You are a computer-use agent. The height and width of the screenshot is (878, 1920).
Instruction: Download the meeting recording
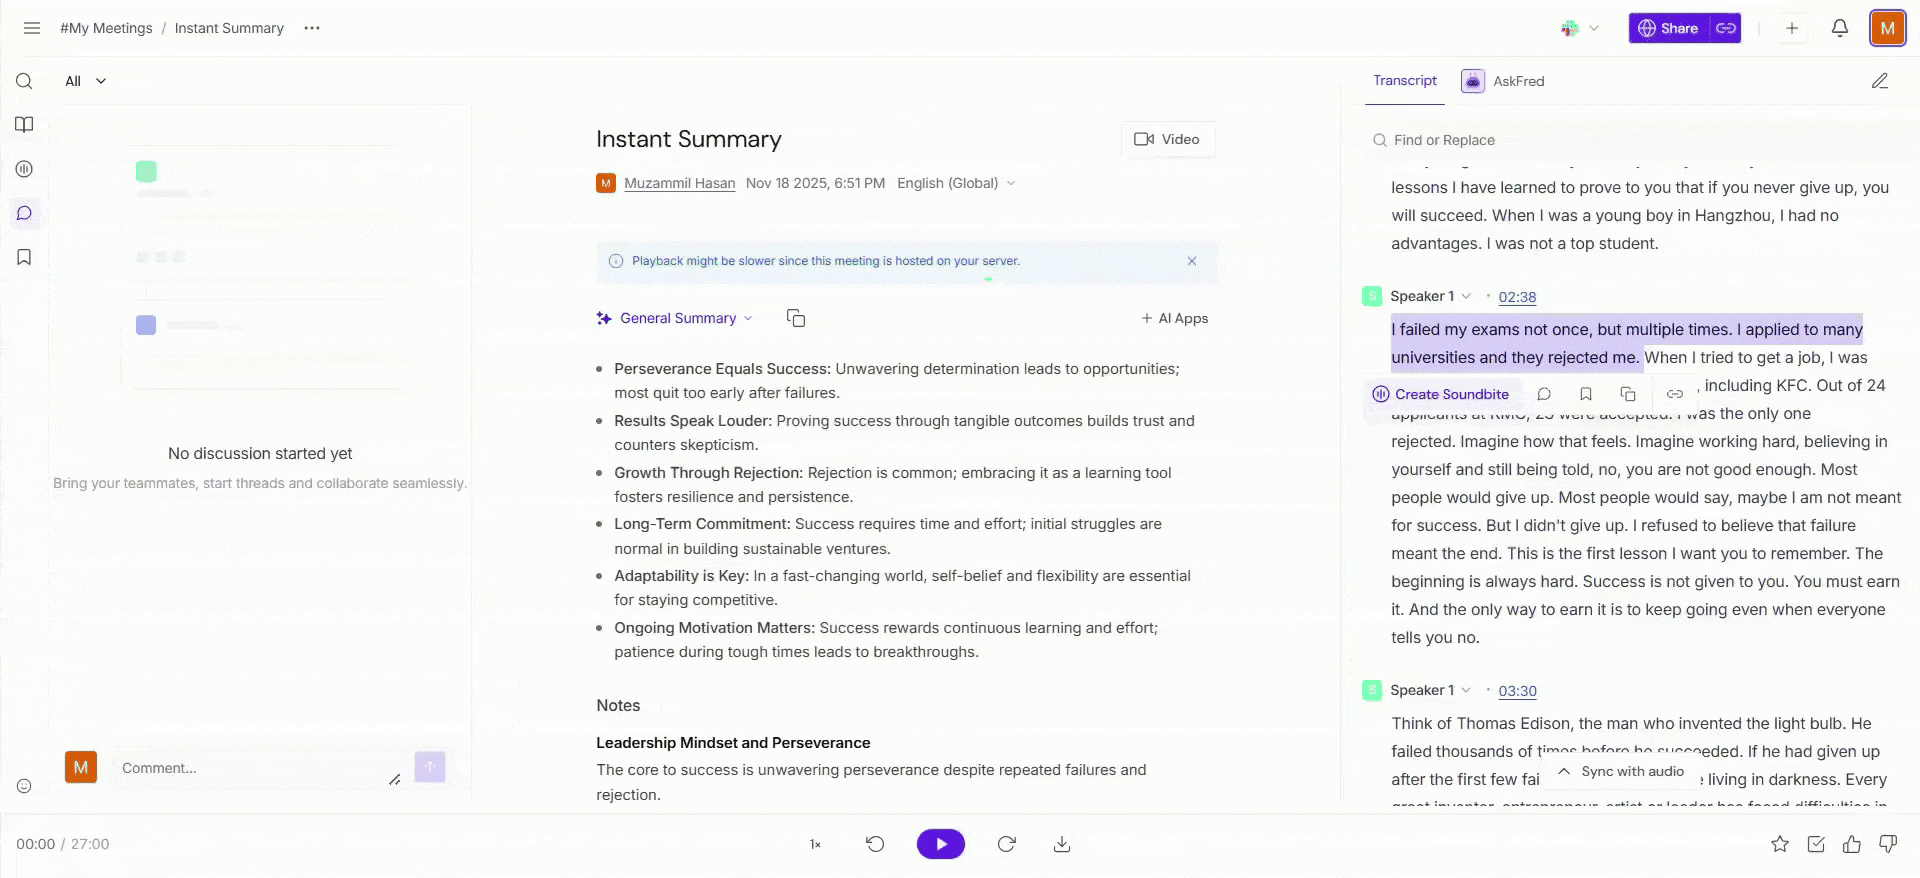click(x=1062, y=844)
